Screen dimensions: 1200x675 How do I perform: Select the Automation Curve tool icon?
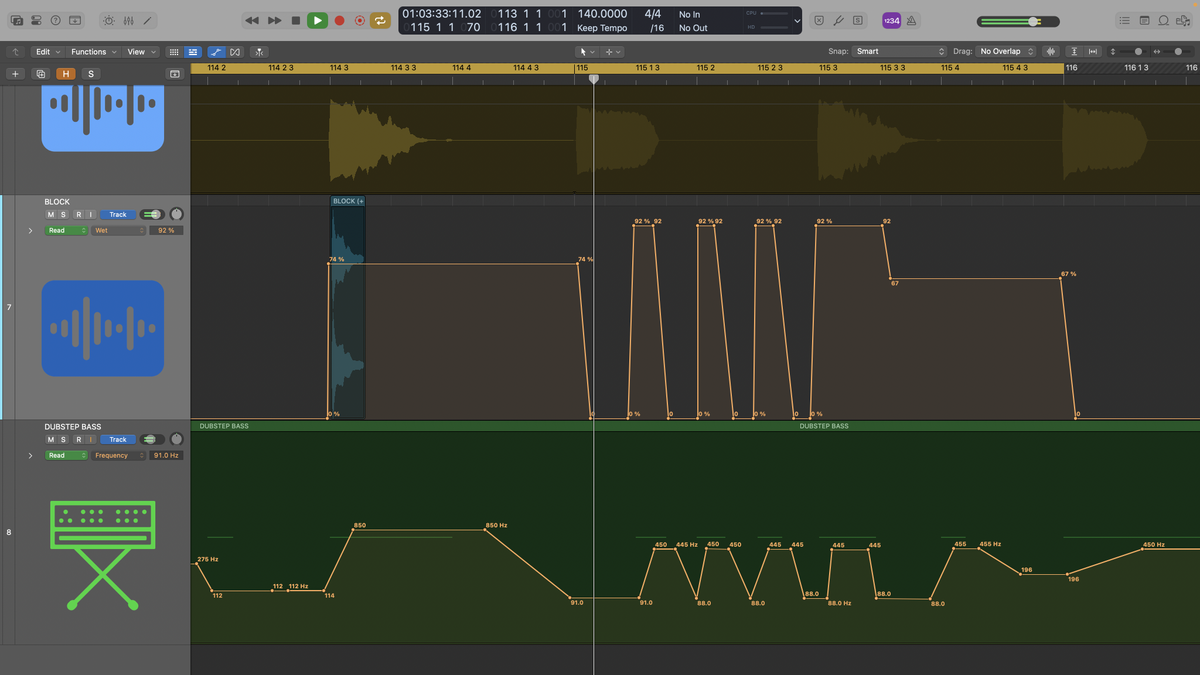pos(215,52)
